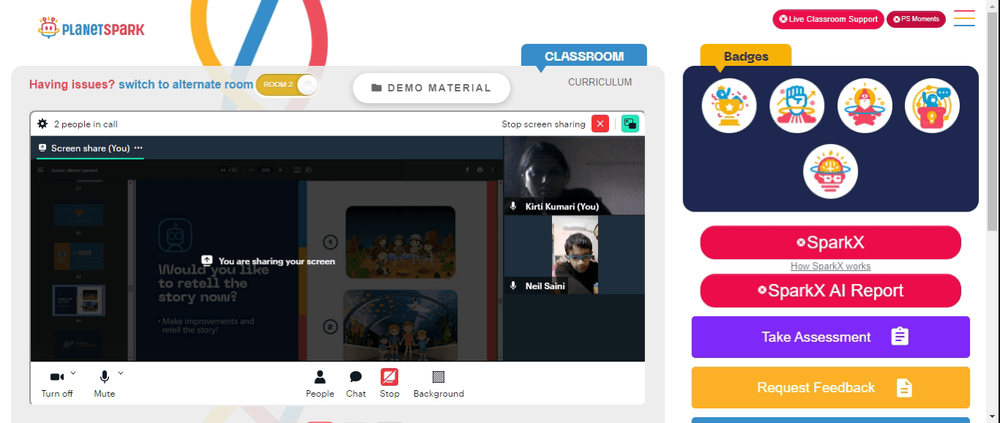Image resolution: width=1000 pixels, height=423 pixels.
Task: Click the trophy badge
Action: [729, 106]
